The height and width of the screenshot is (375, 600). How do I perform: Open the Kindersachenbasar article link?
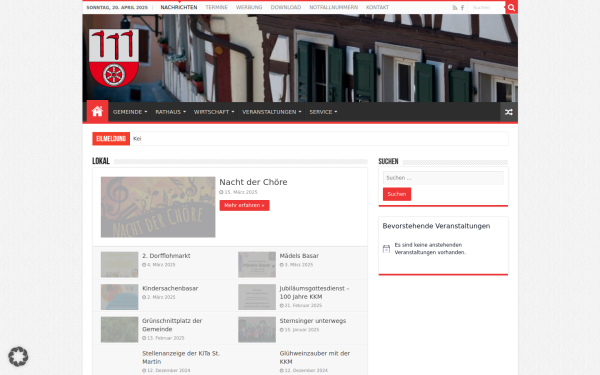click(x=170, y=288)
